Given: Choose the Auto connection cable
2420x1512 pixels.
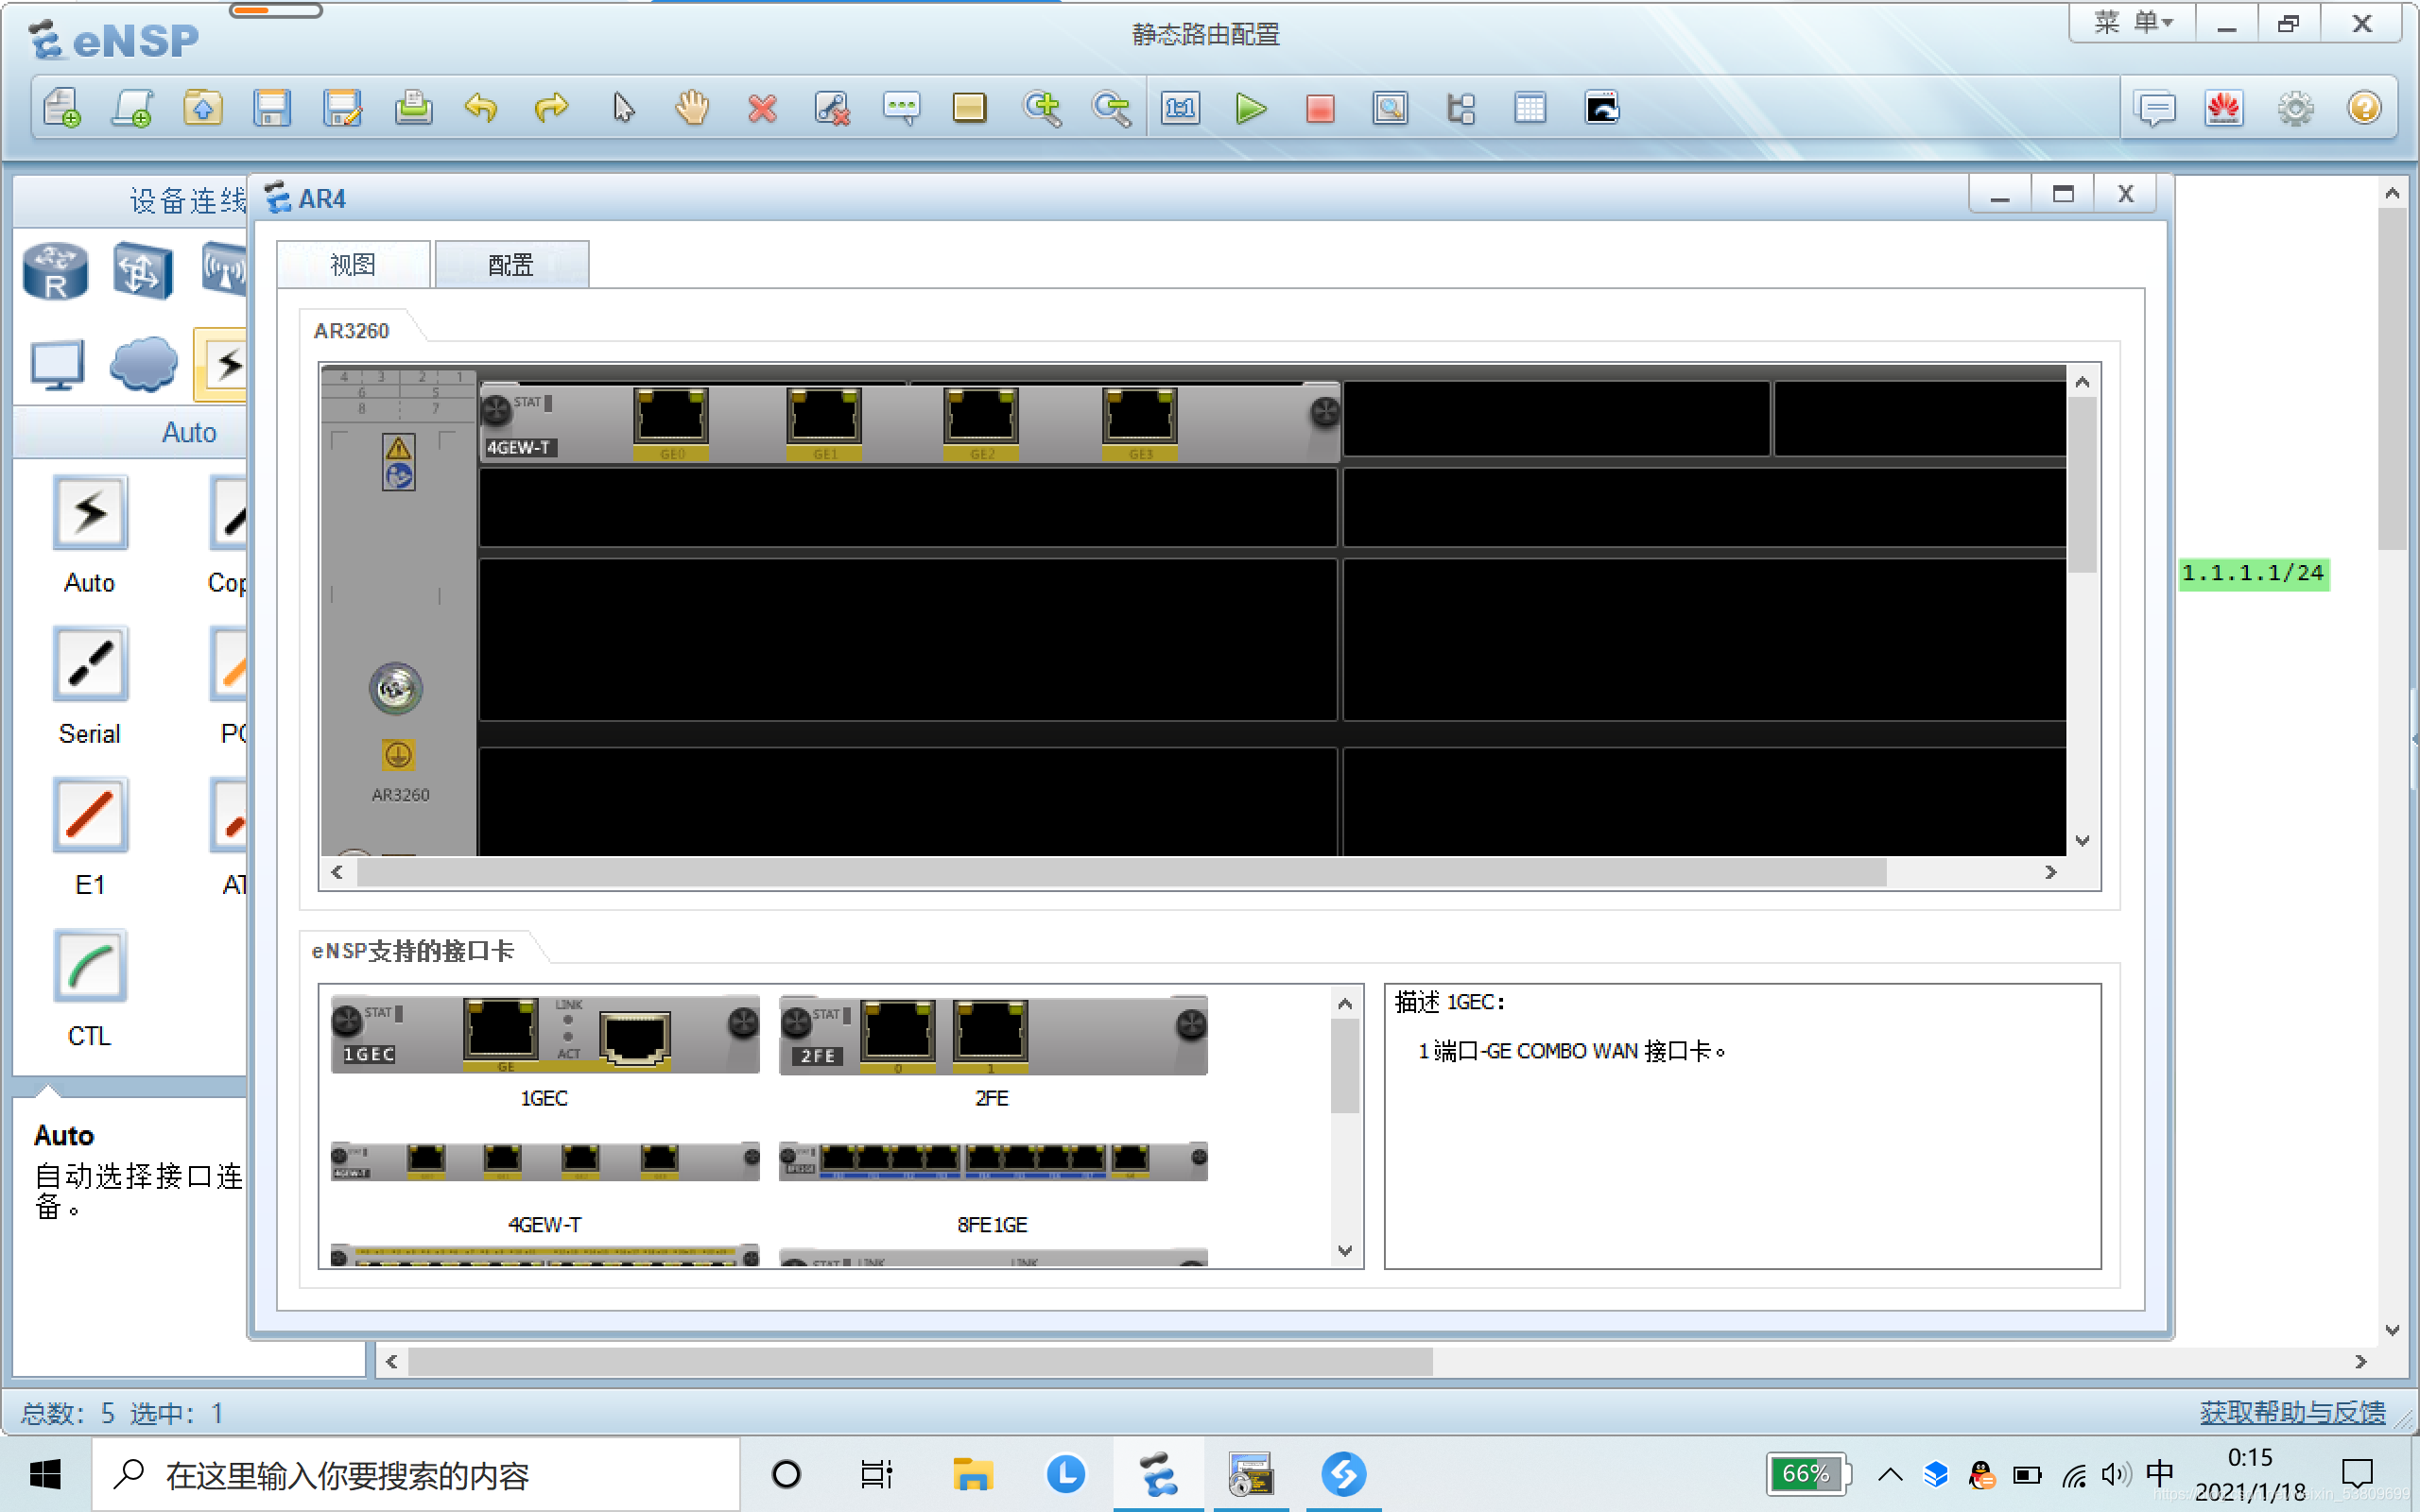Looking at the screenshot, I should click(x=90, y=513).
